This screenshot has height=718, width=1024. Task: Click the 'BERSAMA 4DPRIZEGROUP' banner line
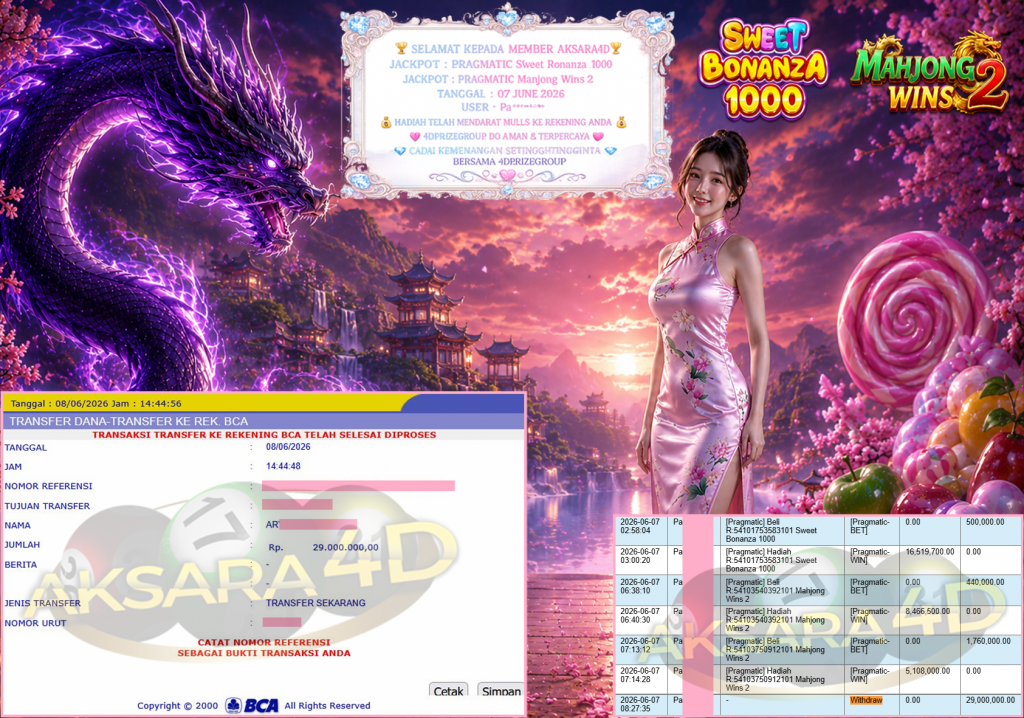[509, 161]
